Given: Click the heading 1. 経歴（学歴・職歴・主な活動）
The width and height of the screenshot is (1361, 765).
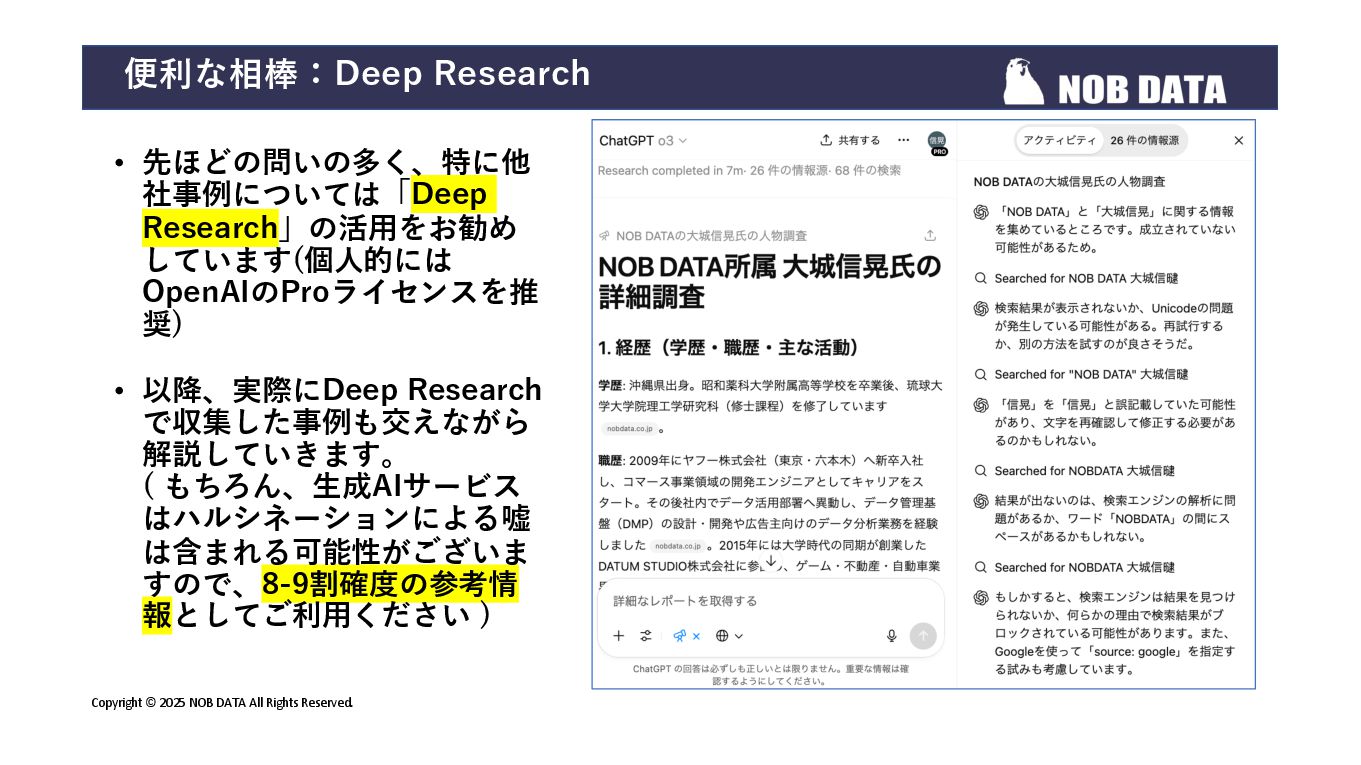Looking at the screenshot, I should [x=729, y=348].
